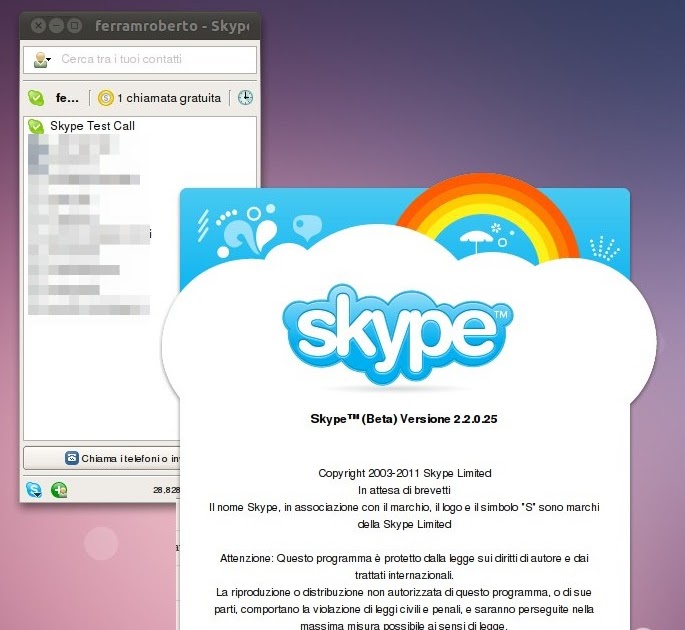Screen dimensions: 685x630
Task: Click the Skype window title bar text
Action: [172, 26]
